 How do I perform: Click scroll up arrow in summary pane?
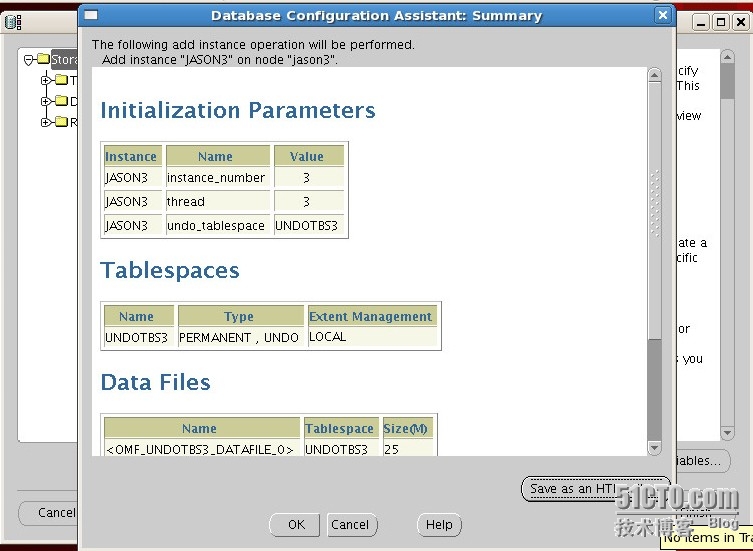tap(654, 75)
